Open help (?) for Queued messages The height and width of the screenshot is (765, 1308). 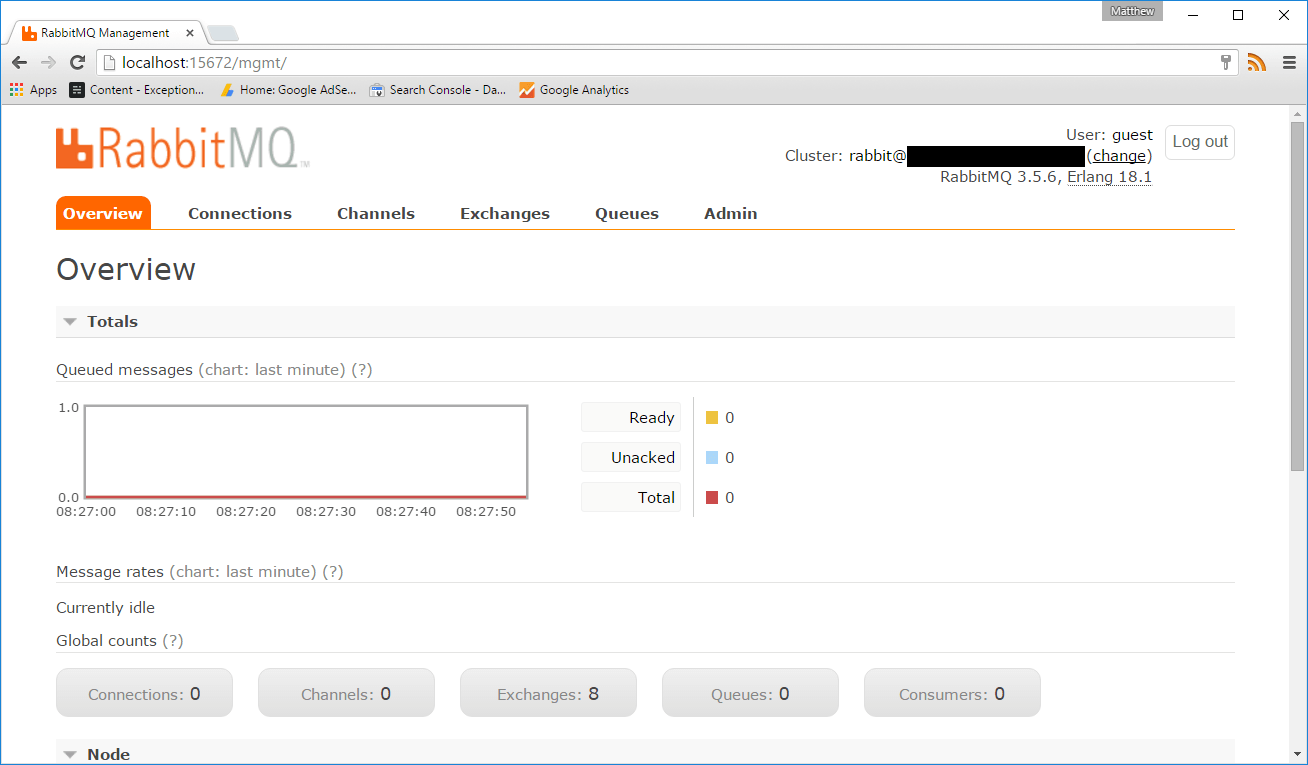[x=362, y=370]
